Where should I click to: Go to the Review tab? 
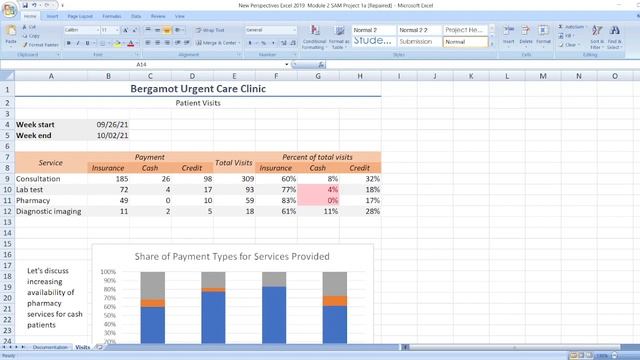158,16
